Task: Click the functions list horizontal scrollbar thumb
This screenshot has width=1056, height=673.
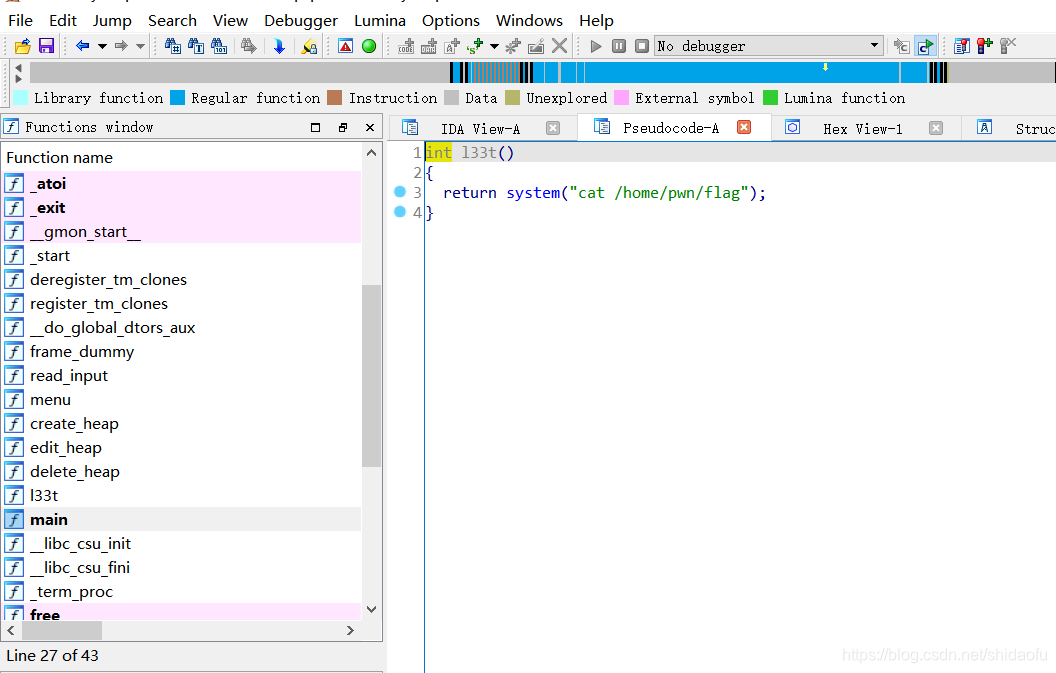Action: click(62, 631)
